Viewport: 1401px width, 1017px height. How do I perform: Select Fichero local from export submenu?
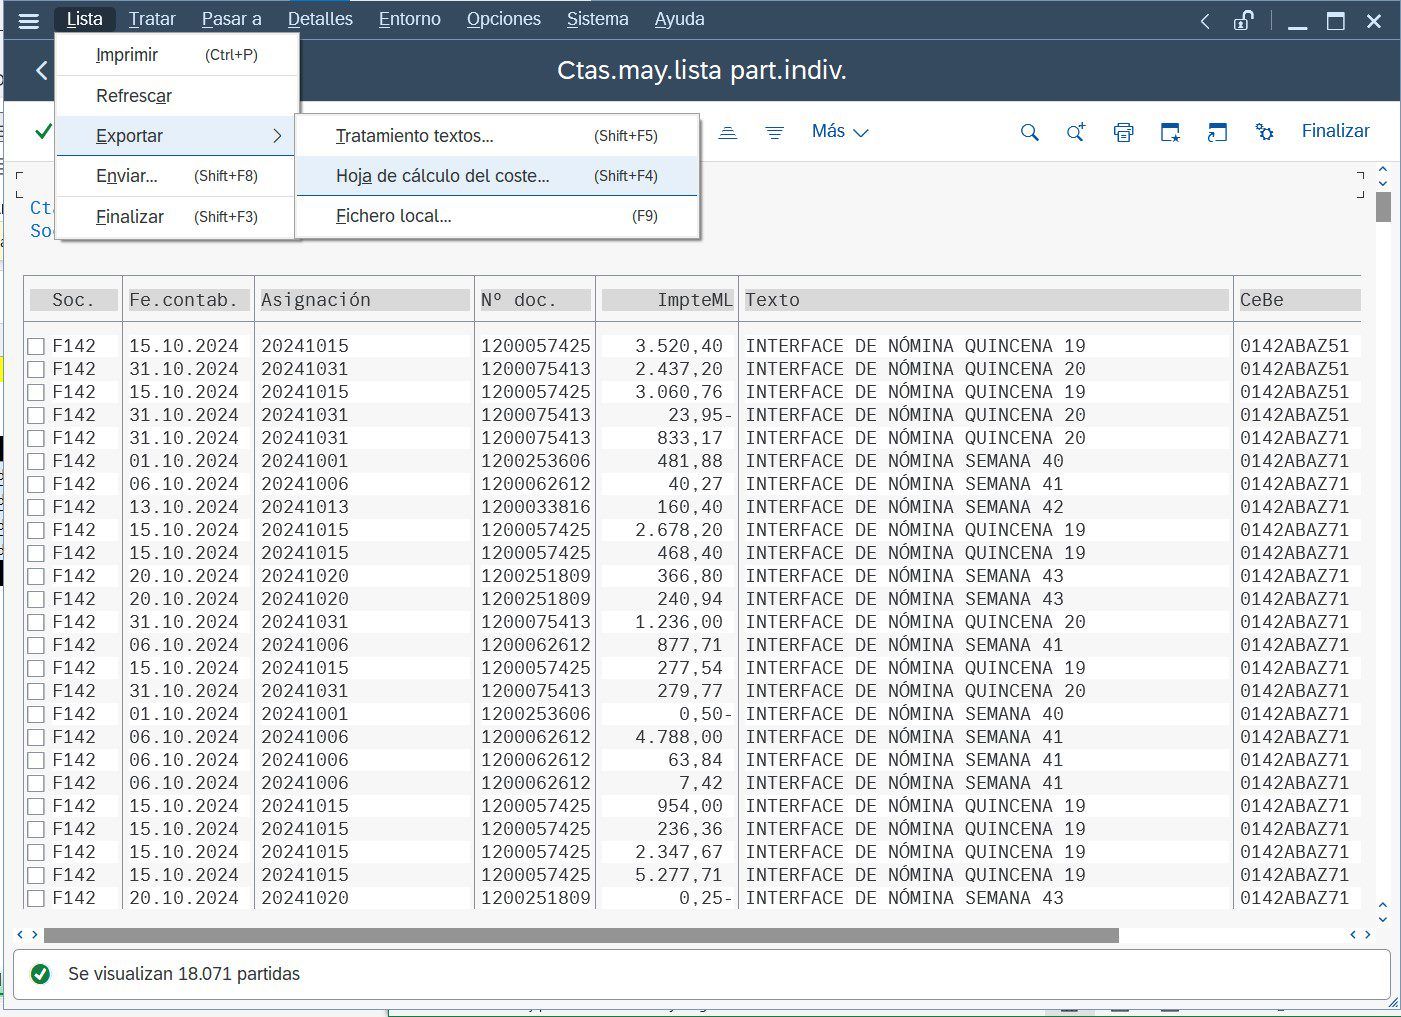[393, 216]
